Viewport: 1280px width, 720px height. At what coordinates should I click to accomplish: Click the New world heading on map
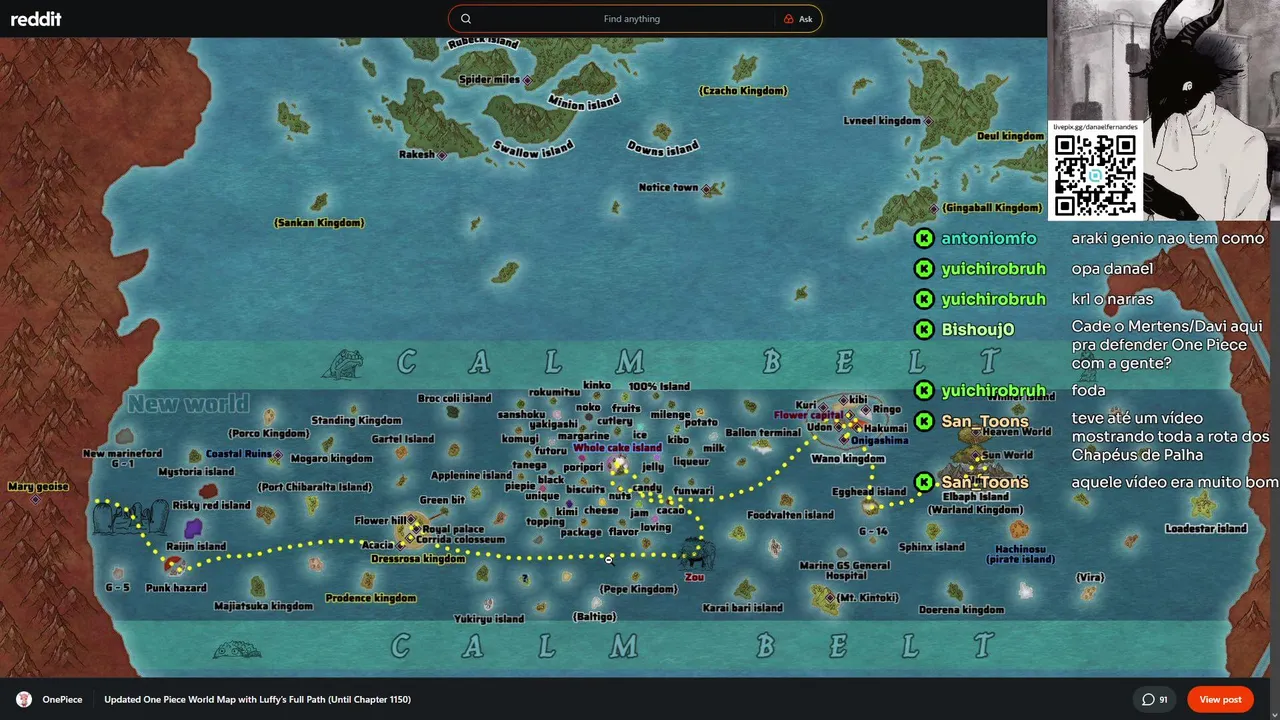coord(188,404)
